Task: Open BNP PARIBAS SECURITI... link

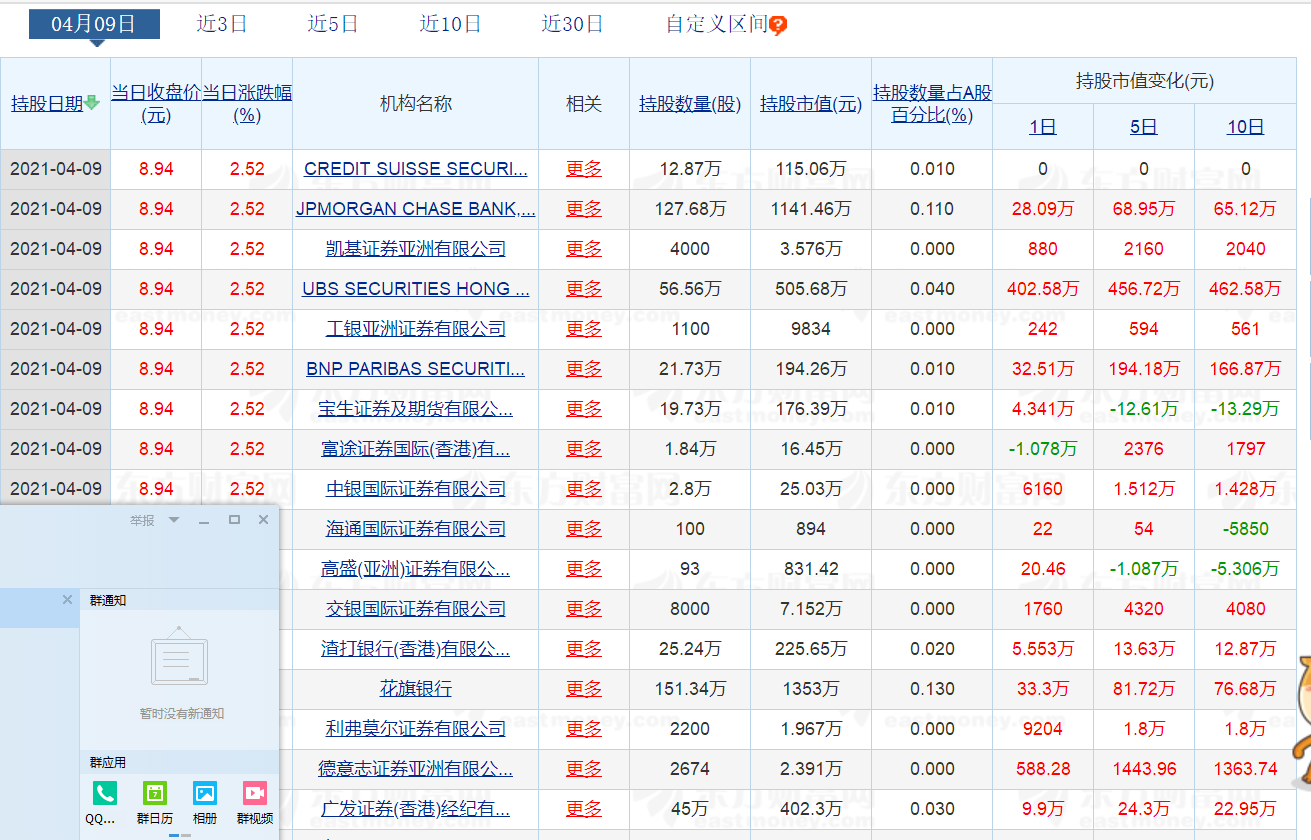Action: [x=416, y=369]
